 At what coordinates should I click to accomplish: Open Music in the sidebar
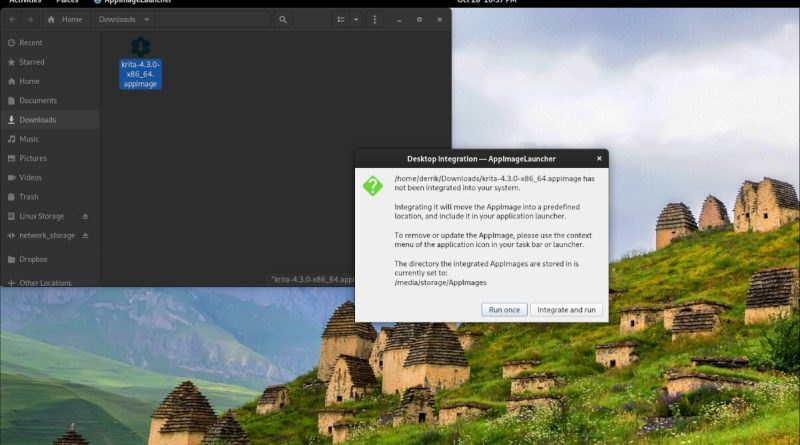coord(49,139)
